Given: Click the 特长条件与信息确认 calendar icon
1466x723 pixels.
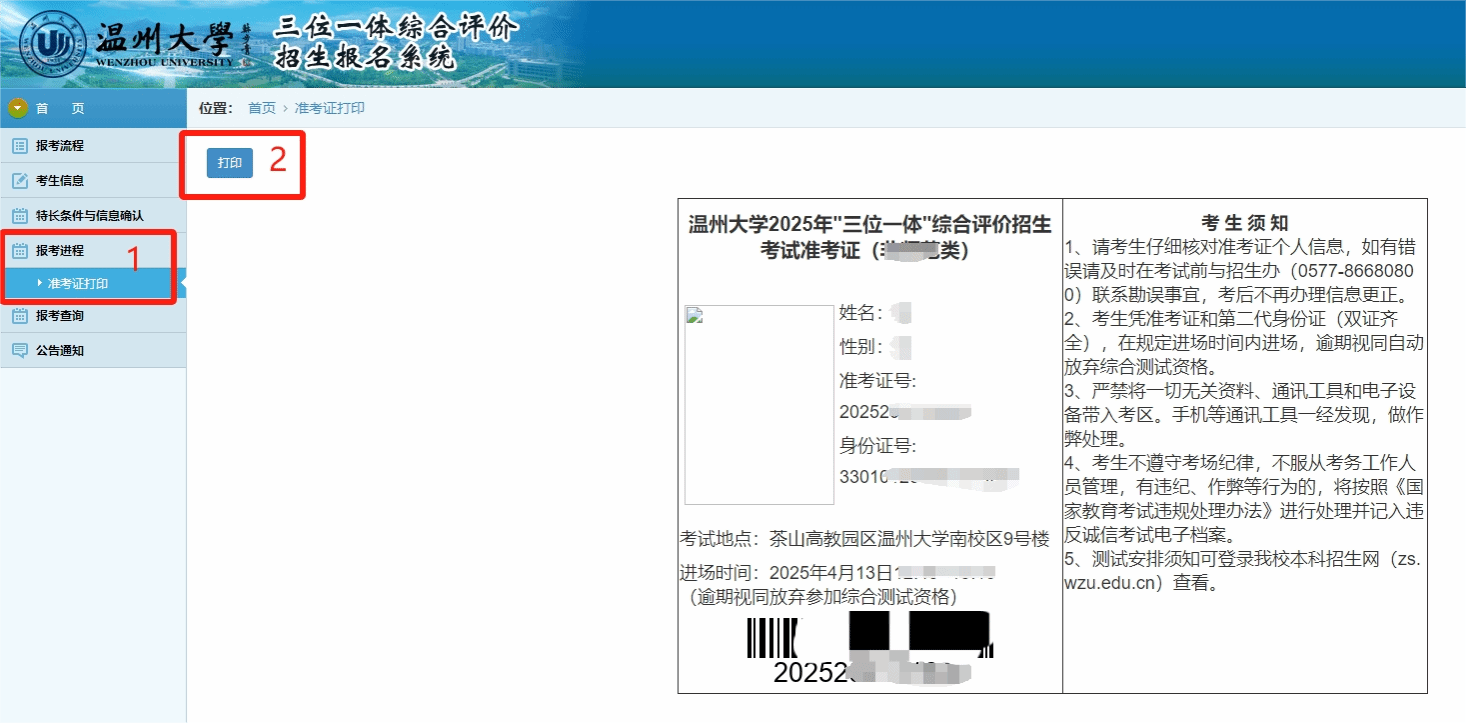Looking at the screenshot, I should [x=19, y=215].
